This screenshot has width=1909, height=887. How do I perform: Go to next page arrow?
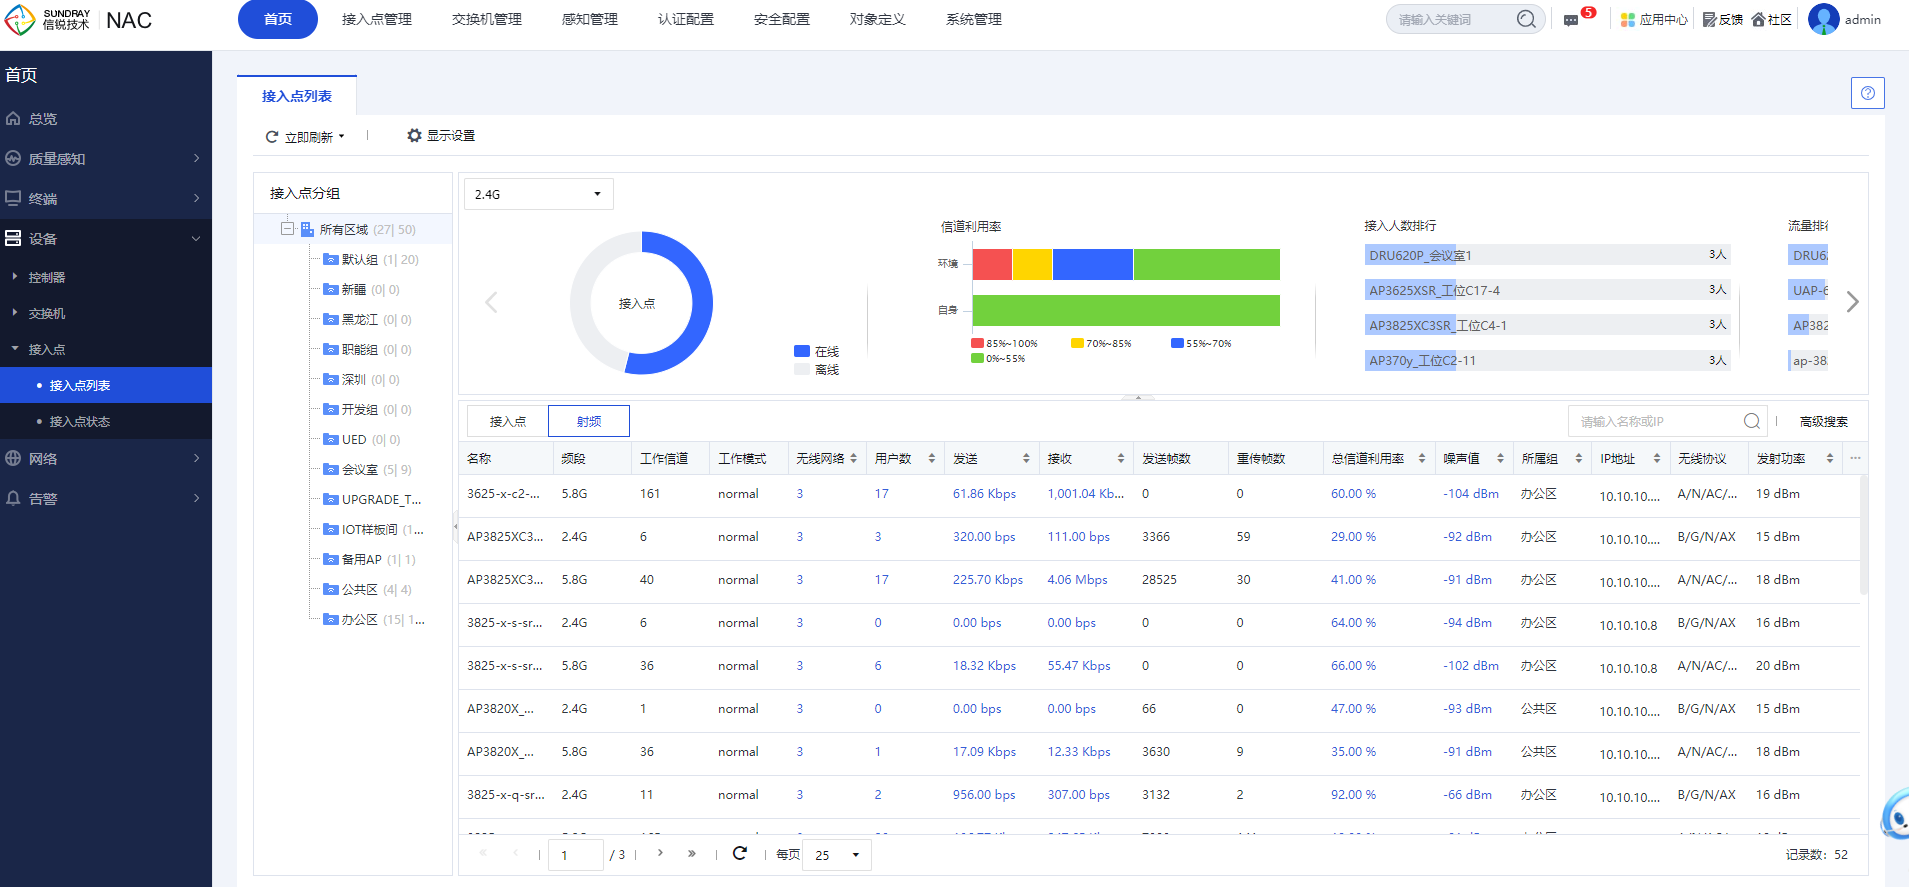tap(660, 854)
